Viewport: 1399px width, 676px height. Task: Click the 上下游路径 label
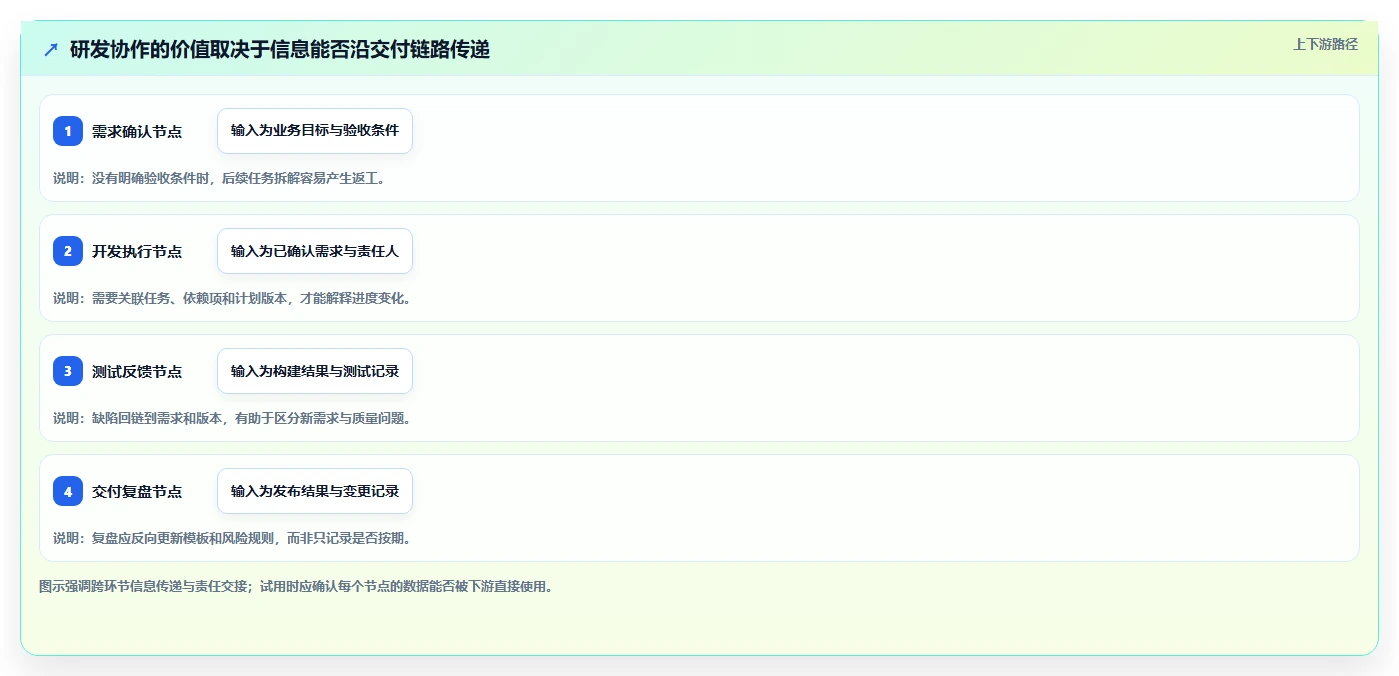1325,44
